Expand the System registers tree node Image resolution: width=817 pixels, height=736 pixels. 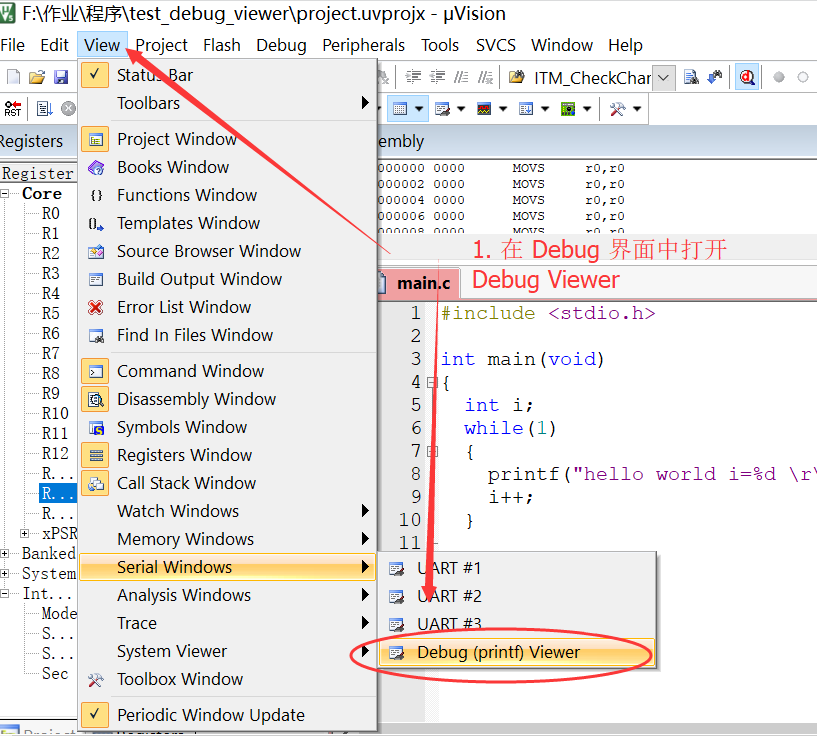click(5, 573)
